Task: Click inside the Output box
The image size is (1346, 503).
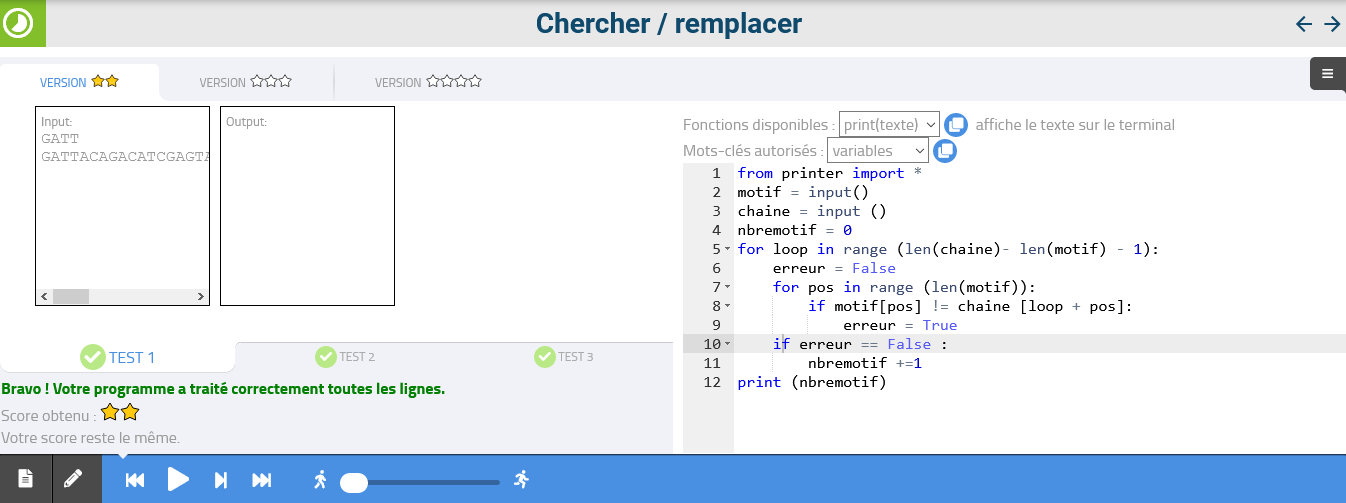Action: pyautogui.click(x=307, y=206)
